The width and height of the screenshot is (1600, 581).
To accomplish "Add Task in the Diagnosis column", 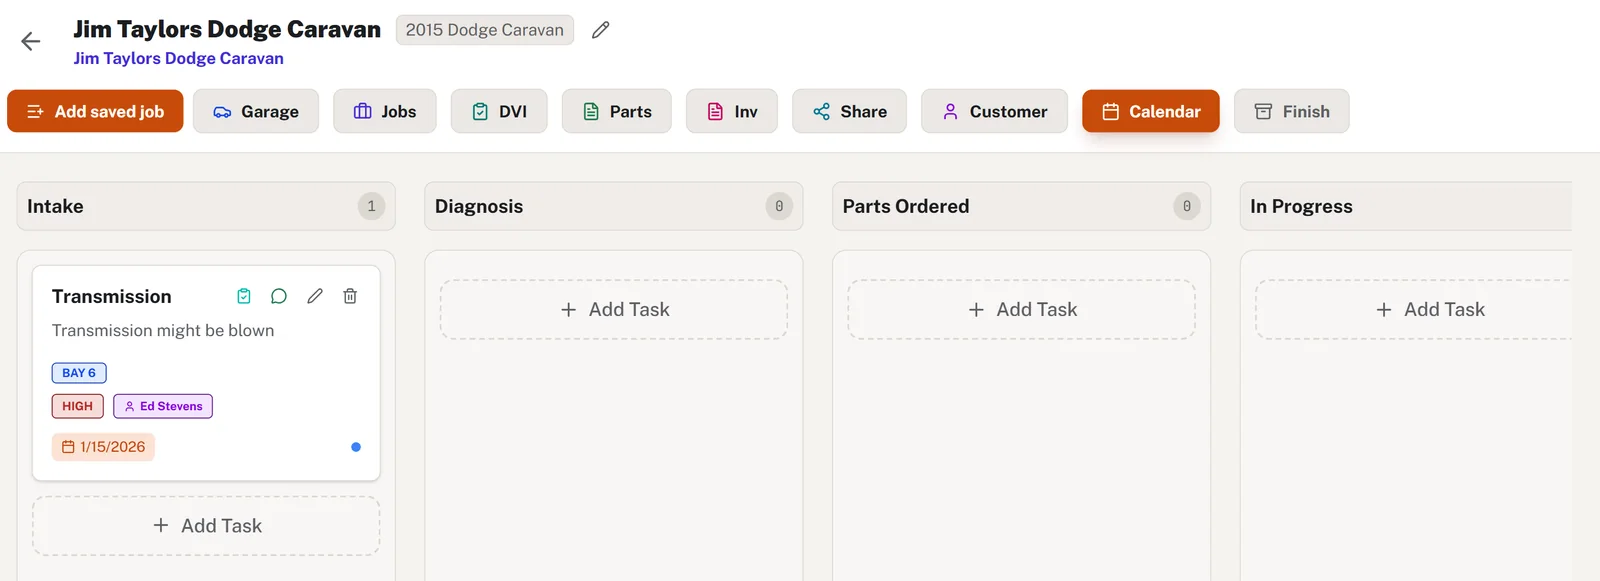I will point(614,310).
